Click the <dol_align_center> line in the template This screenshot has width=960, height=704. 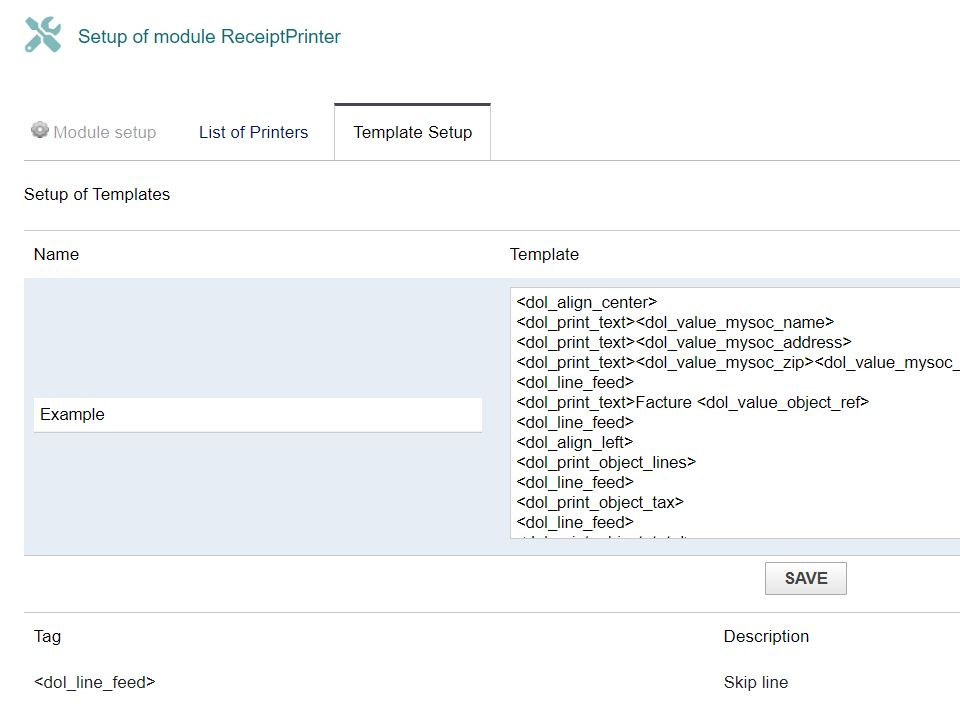587,302
